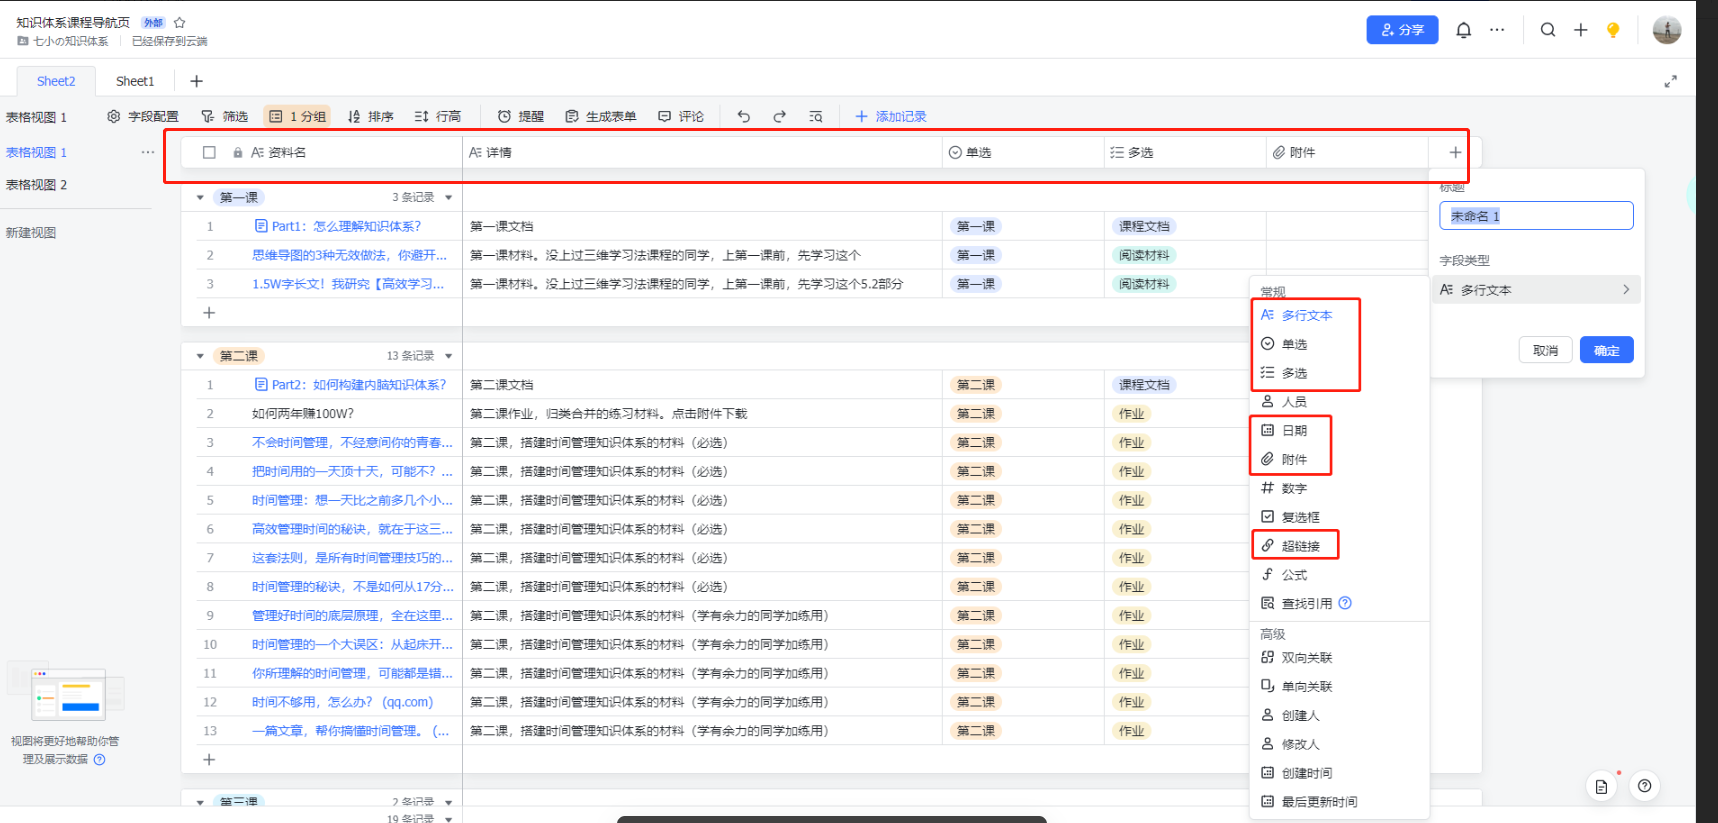1718x823 pixels.
Task: Switch to the Sheet2 tab
Action: click(x=56, y=81)
